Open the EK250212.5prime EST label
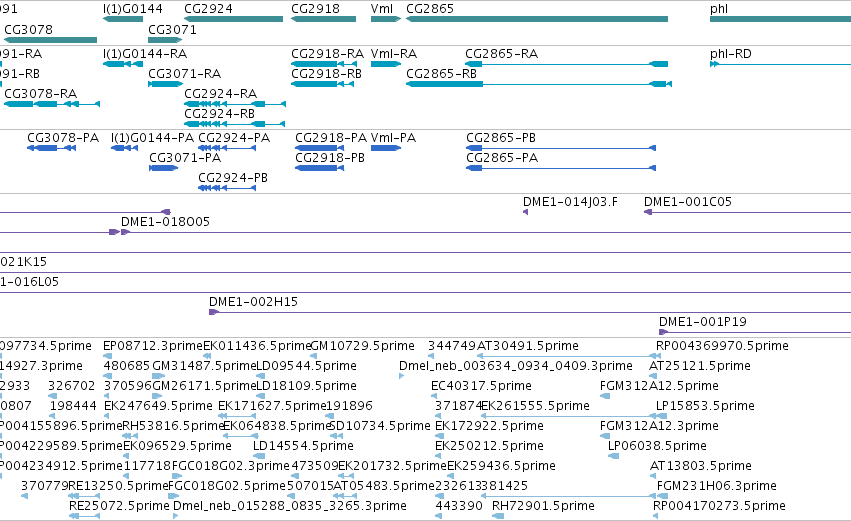This screenshot has width=851, height=521. point(490,447)
